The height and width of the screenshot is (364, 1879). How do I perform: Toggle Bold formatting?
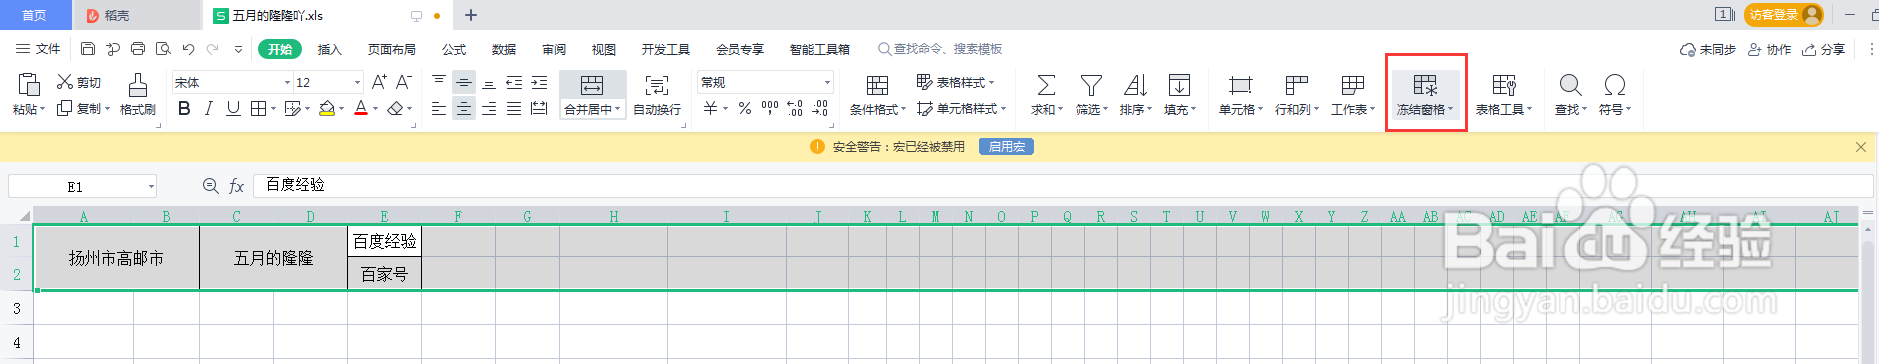(x=184, y=108)
